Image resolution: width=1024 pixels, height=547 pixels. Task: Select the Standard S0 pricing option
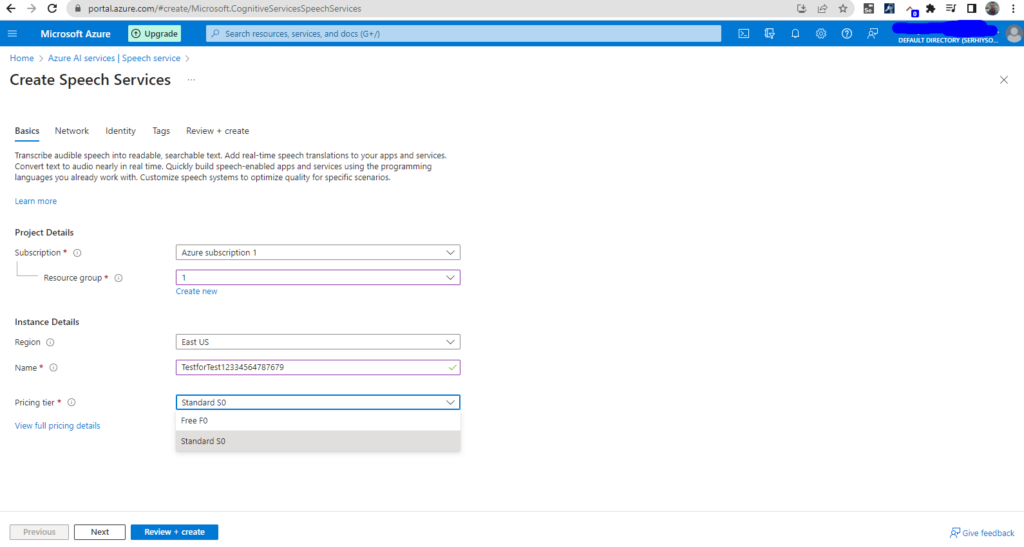[318, 441]
